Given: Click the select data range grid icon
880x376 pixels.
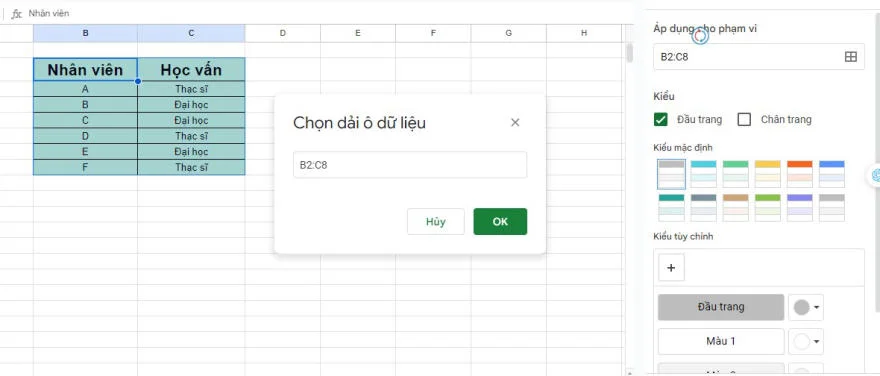Looking at the screenshot, I should coord(851,57).
